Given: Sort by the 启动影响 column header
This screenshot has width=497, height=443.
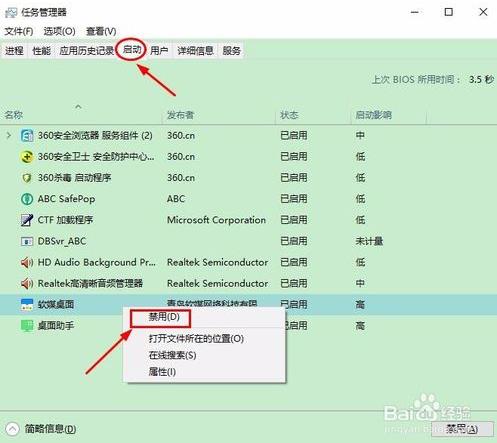Looking at the screenshot, I should point(373,115).
